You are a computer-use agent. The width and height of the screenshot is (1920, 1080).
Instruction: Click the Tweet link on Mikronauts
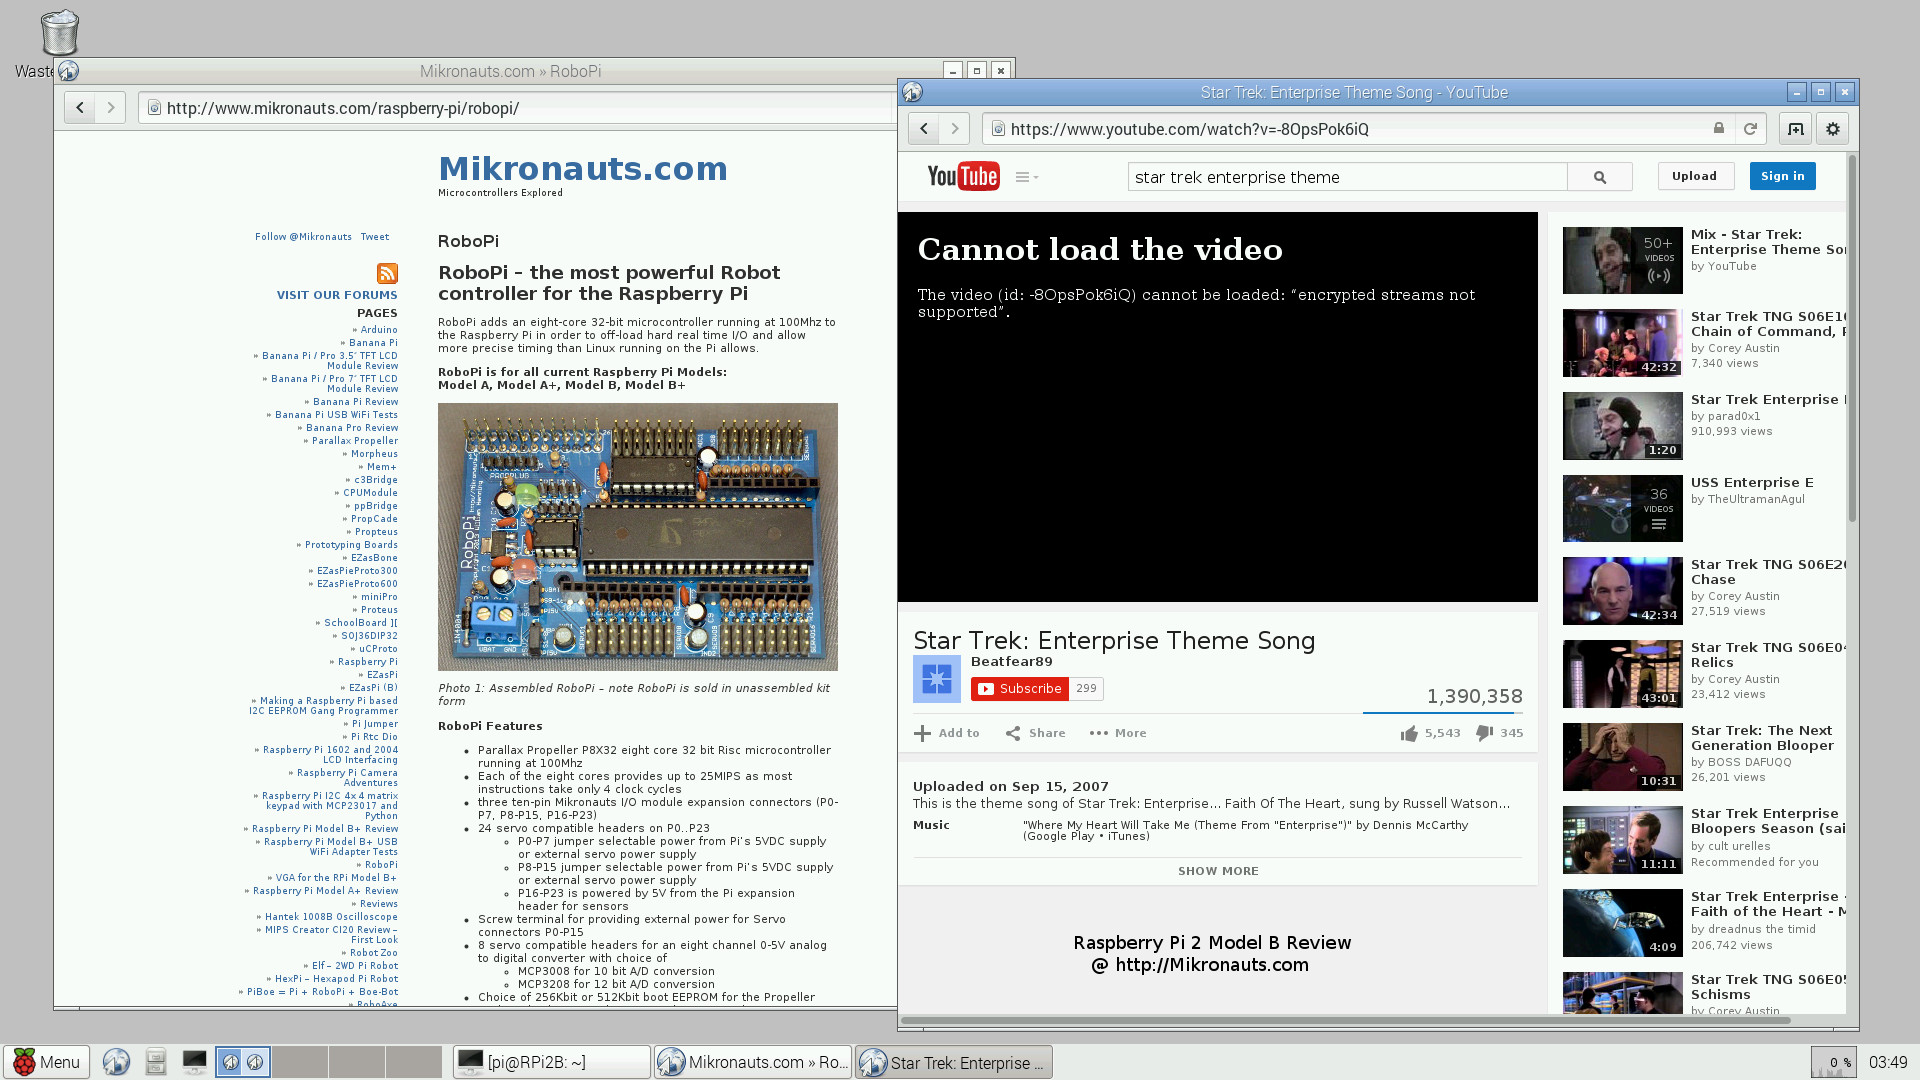click(375, 237)
